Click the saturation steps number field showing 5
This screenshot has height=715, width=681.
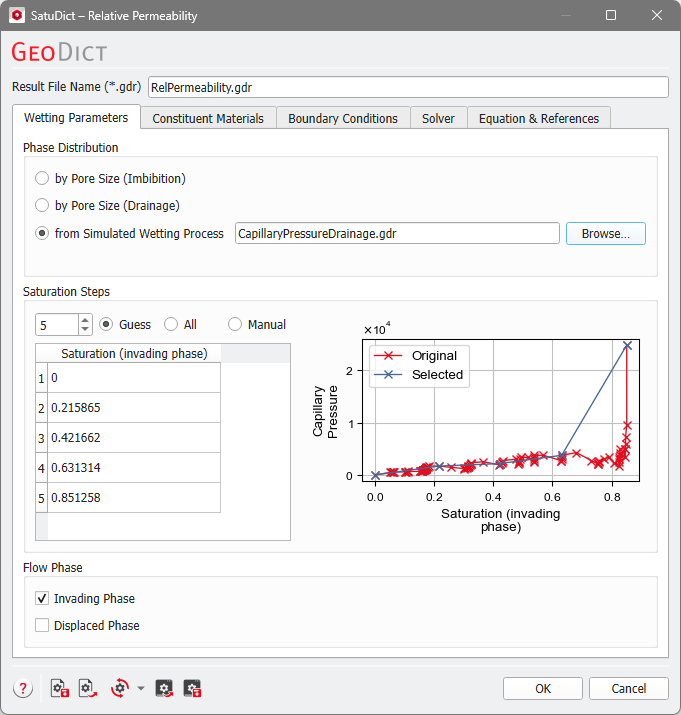(x=57, y=325)
